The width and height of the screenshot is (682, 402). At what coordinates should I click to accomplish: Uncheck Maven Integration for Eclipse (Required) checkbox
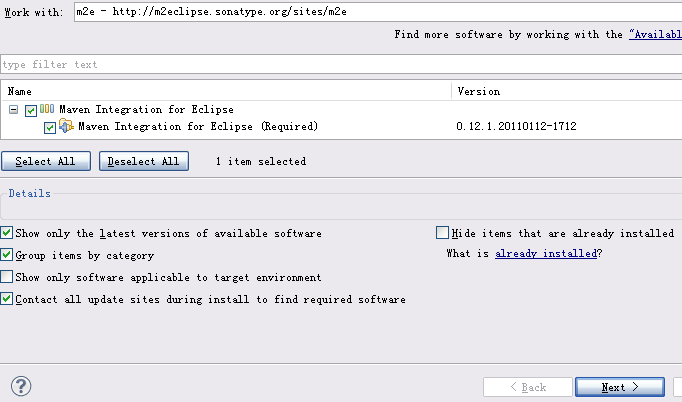50,128
